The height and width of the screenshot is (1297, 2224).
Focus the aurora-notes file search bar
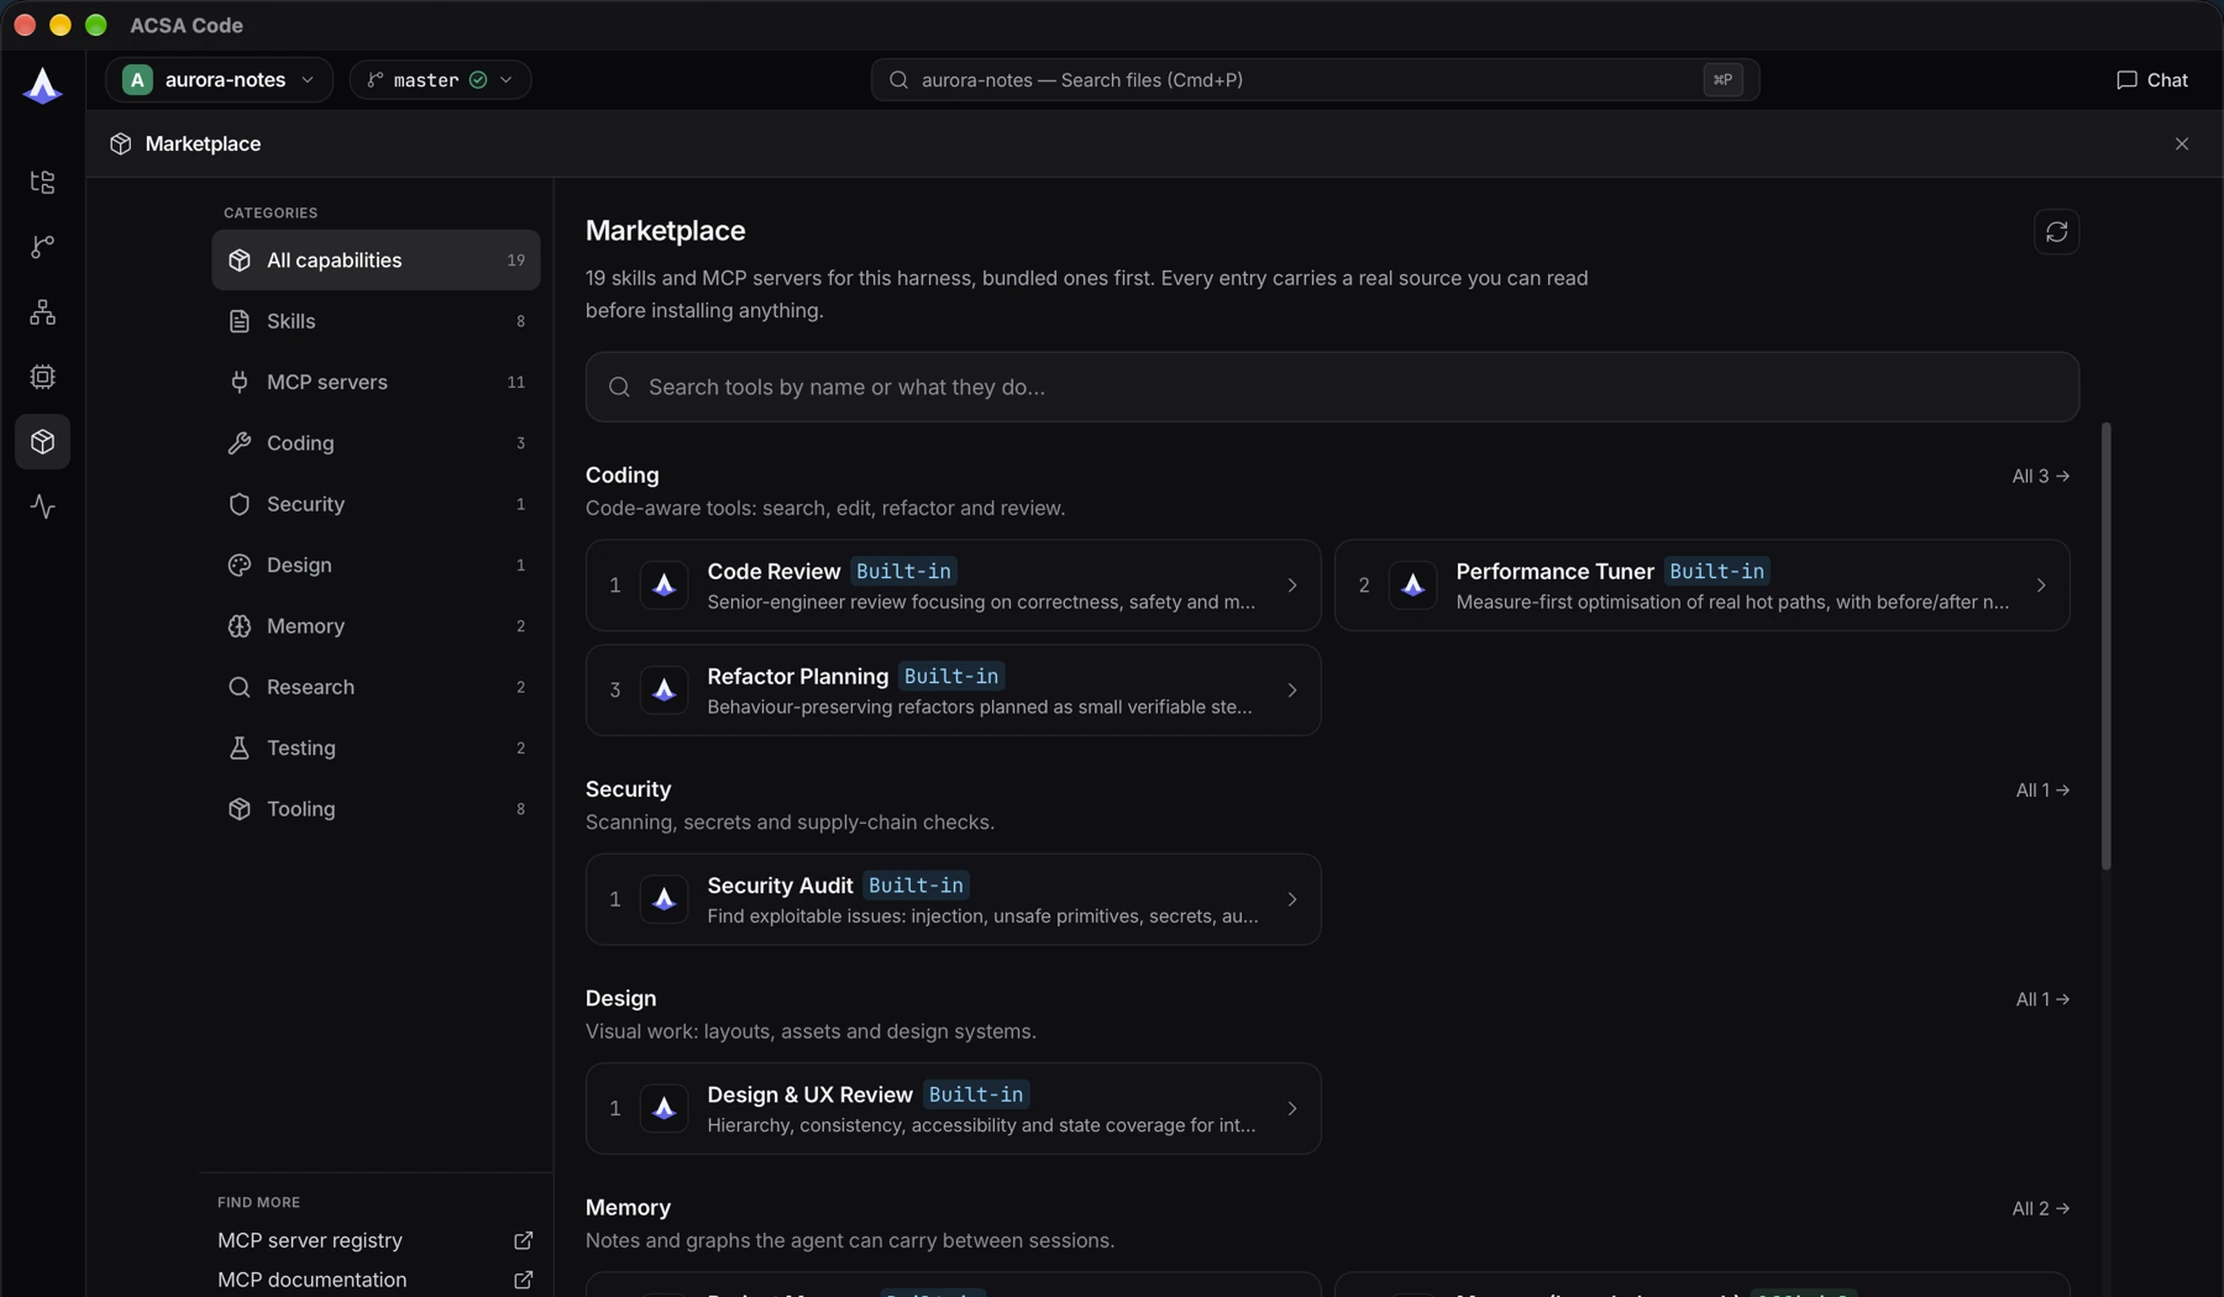(x=1315, y=80)
